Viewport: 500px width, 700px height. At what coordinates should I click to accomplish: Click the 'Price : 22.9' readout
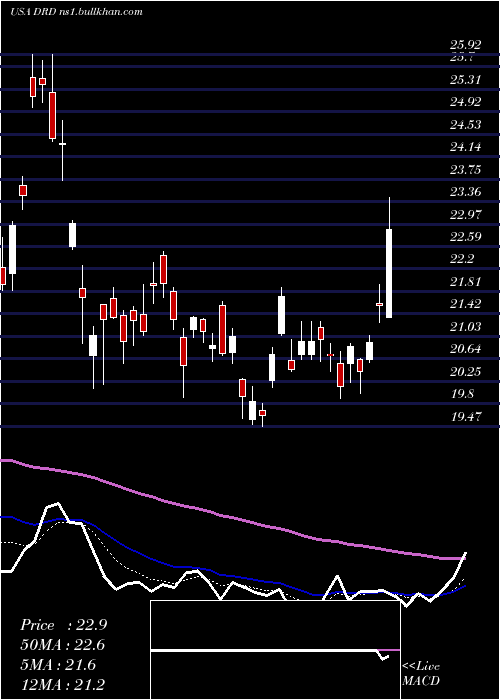[63, 625]
